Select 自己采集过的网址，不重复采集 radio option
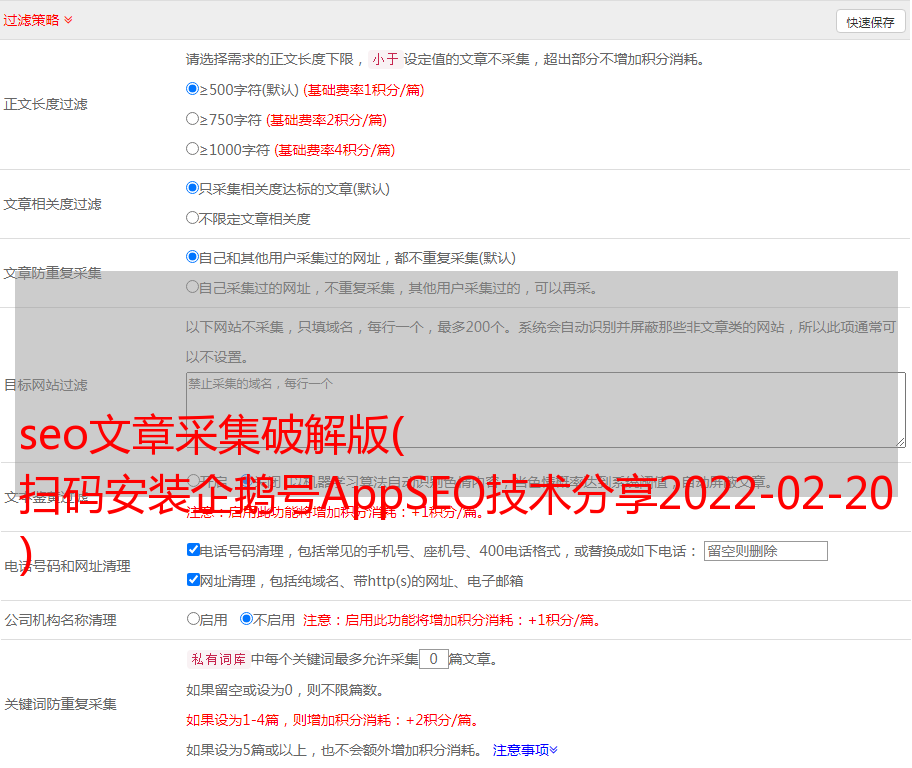Screen dimensions: 912x768 [193, 287]
